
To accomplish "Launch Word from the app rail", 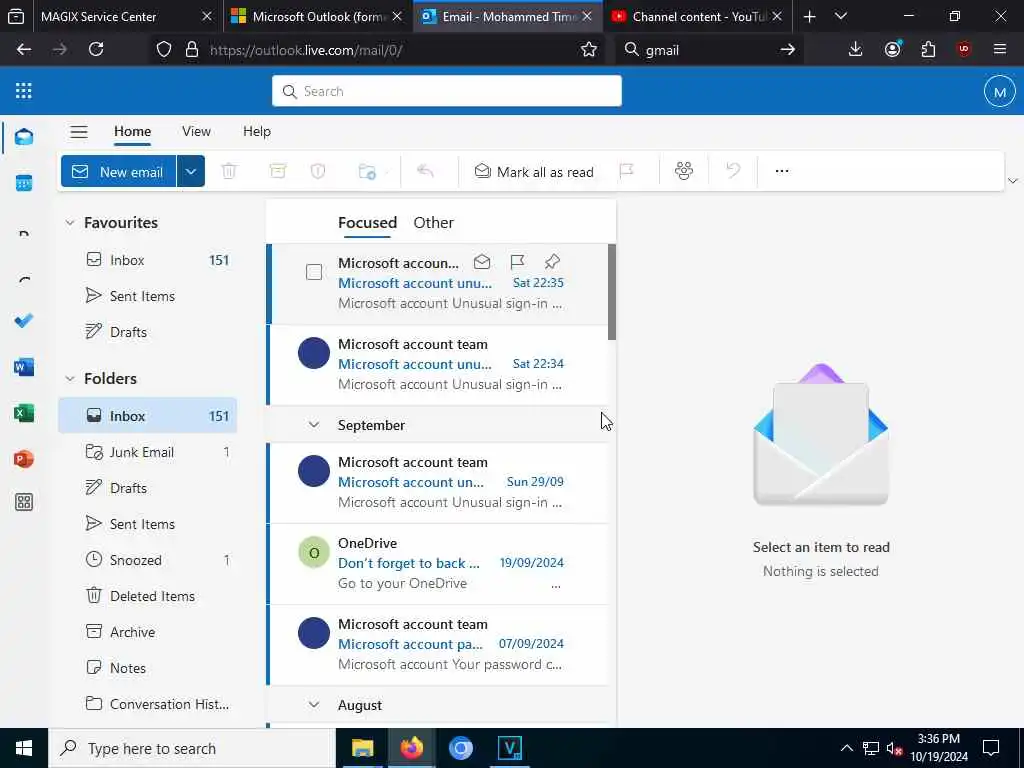I will [24, 367].
